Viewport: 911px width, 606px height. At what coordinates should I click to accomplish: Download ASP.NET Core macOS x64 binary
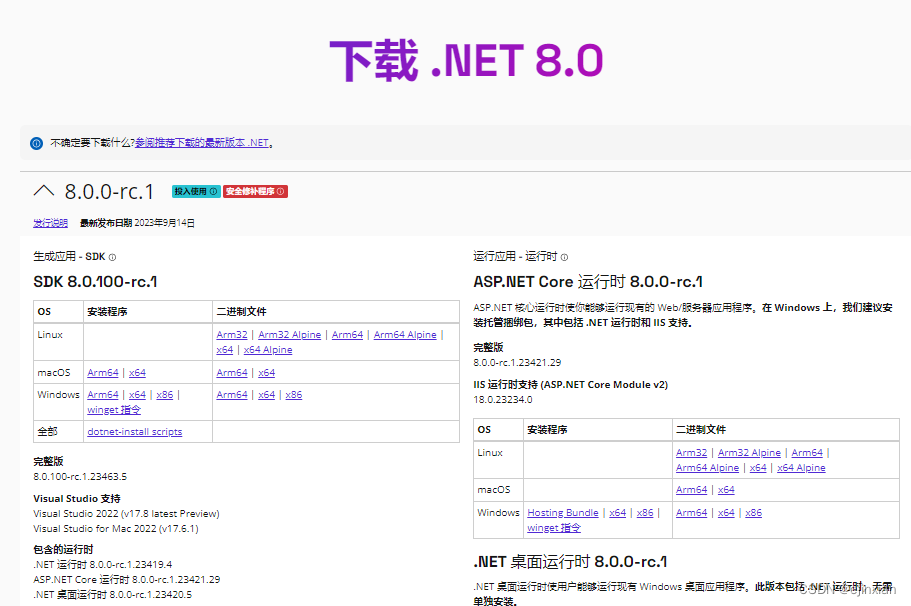click(726, 490)
